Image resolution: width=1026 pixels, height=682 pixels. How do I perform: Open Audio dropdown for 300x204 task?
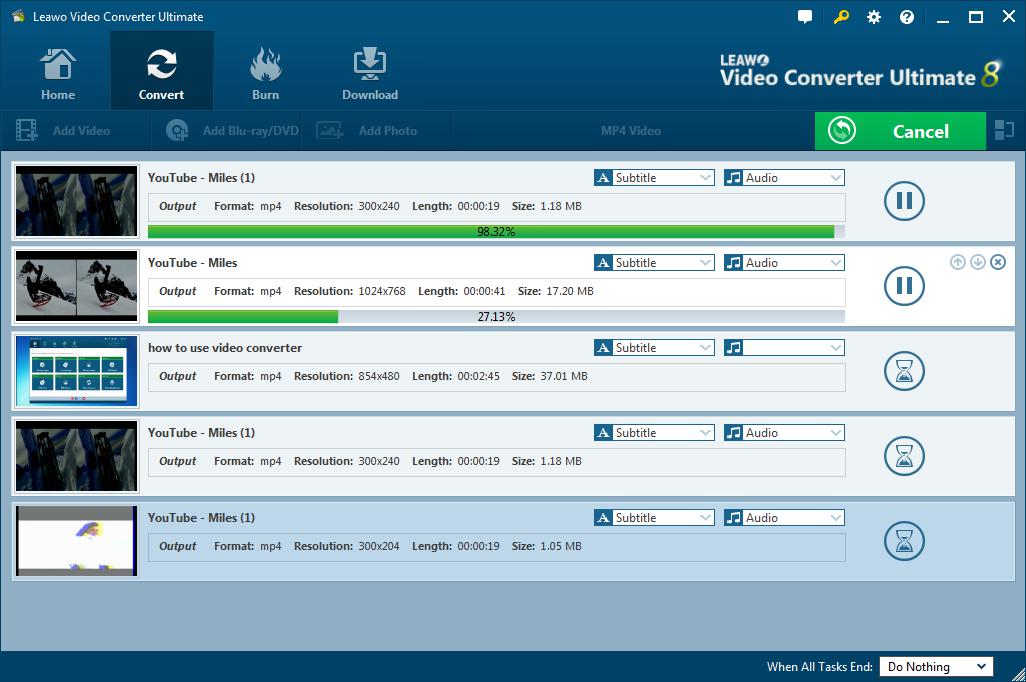pos(784,518)
